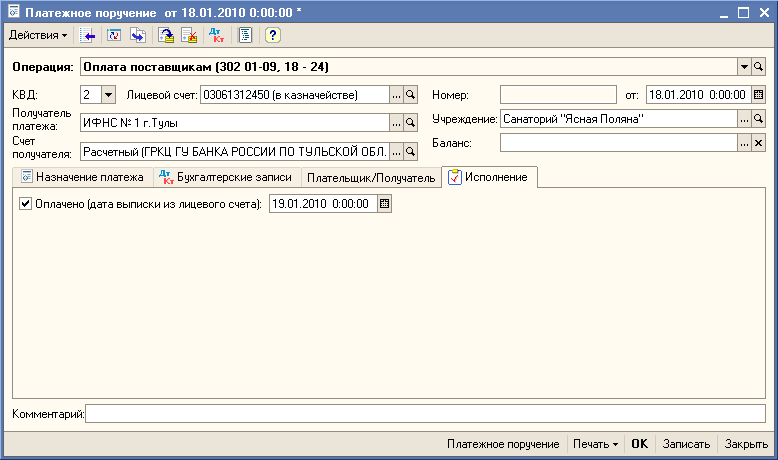Uncheck the Оплачено checkbox
The width and height of the screenshot is (778, 460).
(26, 204)
